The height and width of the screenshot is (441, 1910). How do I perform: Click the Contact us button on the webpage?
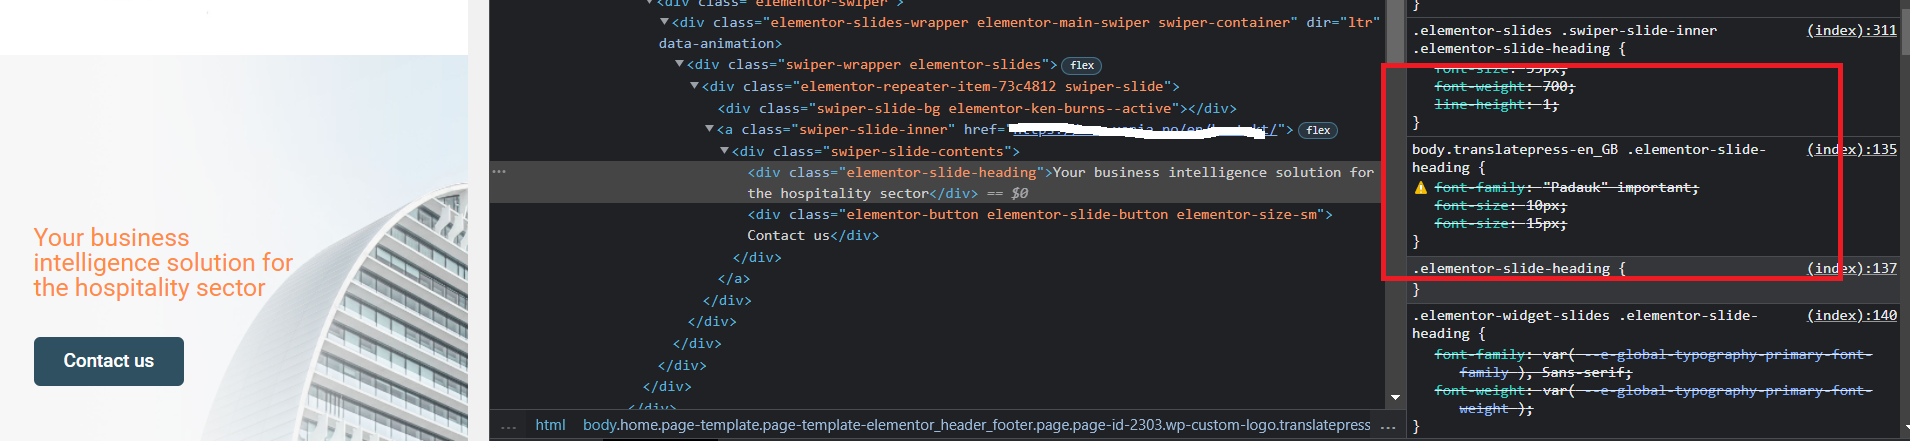(109, 361)
